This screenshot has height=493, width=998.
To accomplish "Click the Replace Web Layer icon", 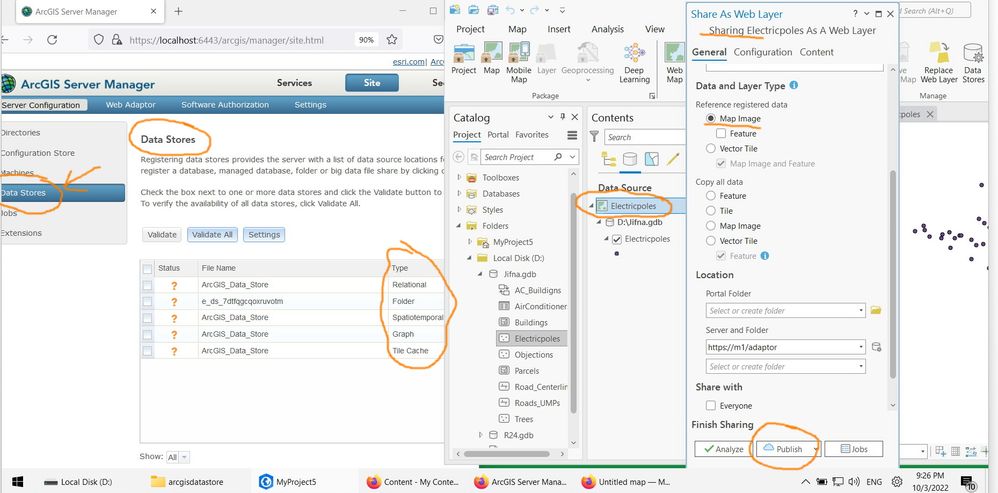I will point(939,52).
